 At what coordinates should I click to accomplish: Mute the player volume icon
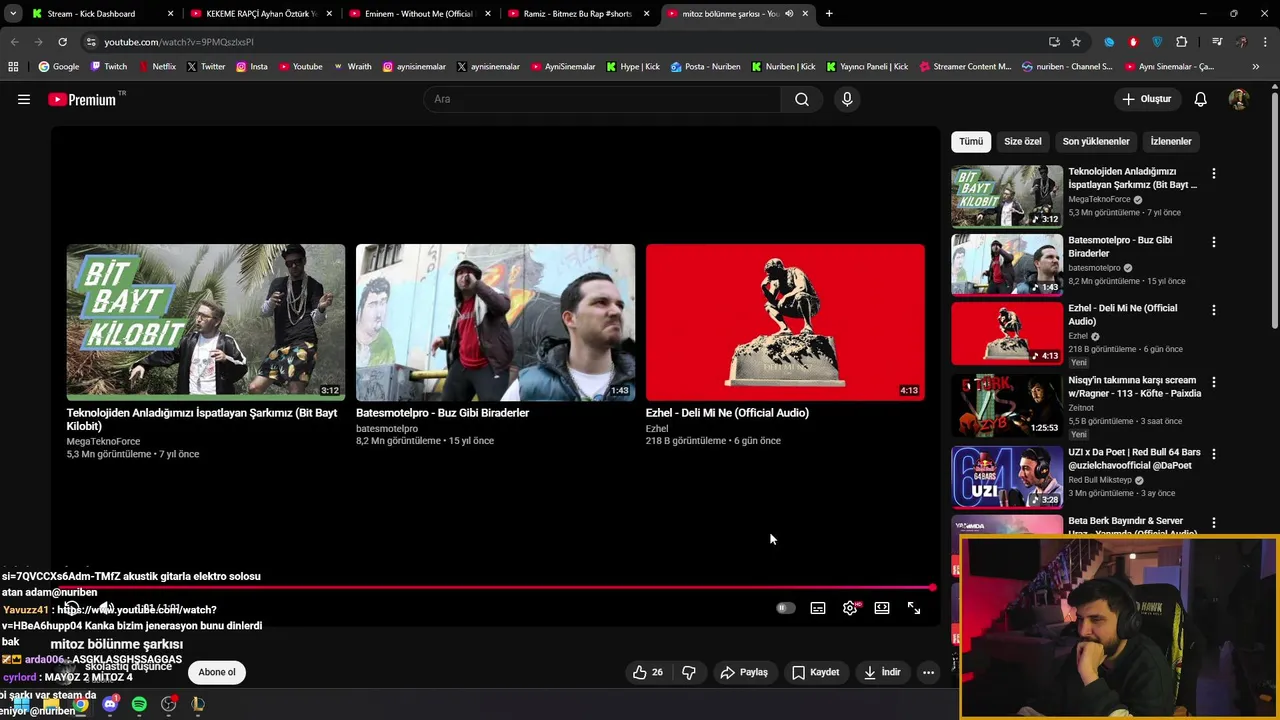tap(106, 608)
